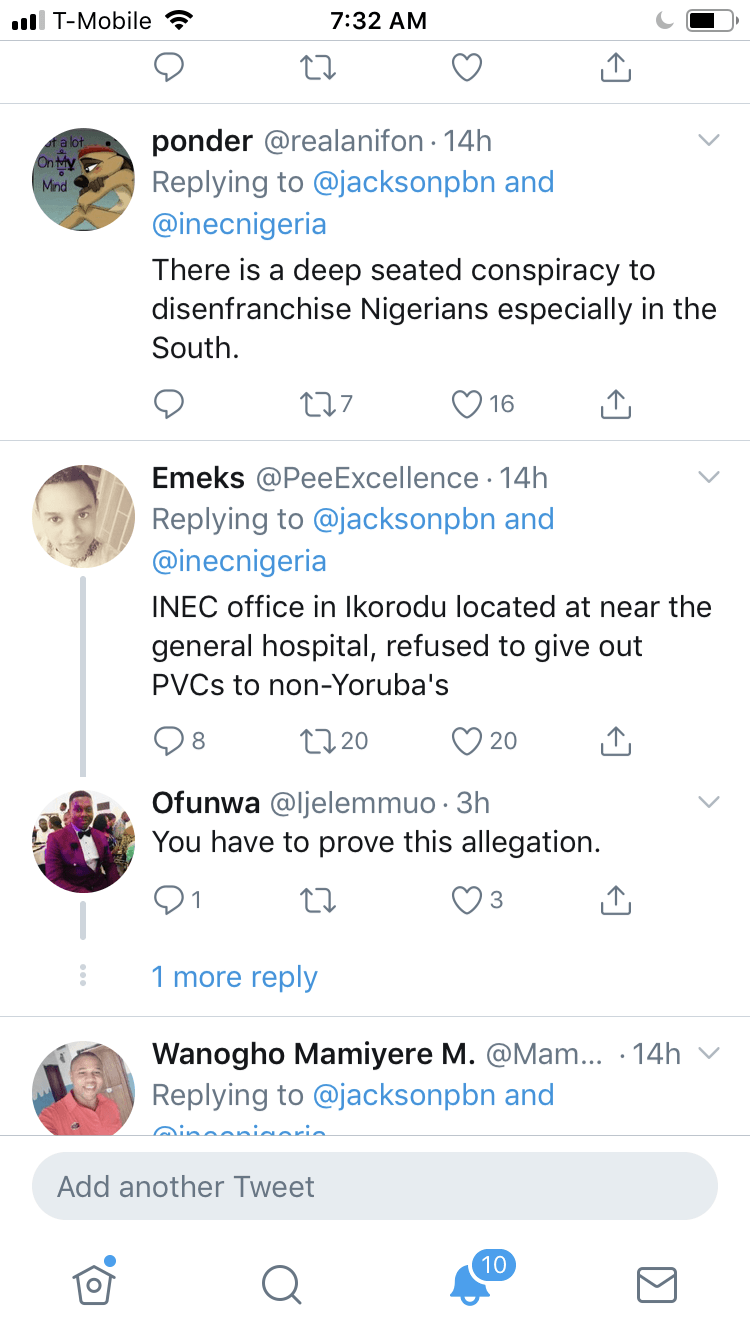Go to Home timeline tab

point(93,1282)
